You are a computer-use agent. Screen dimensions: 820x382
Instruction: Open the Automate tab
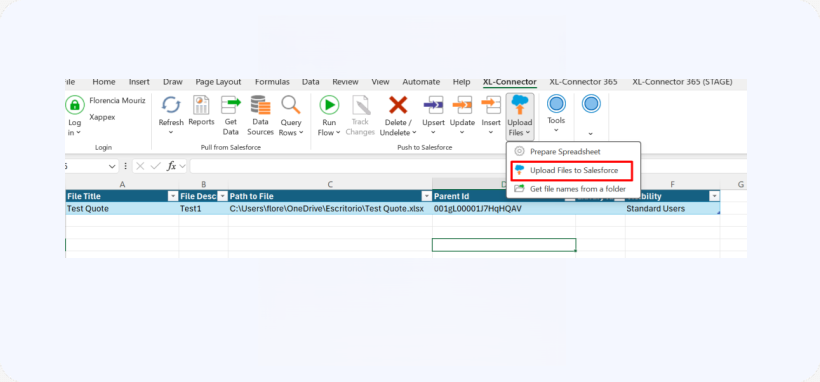coord(421,82)
